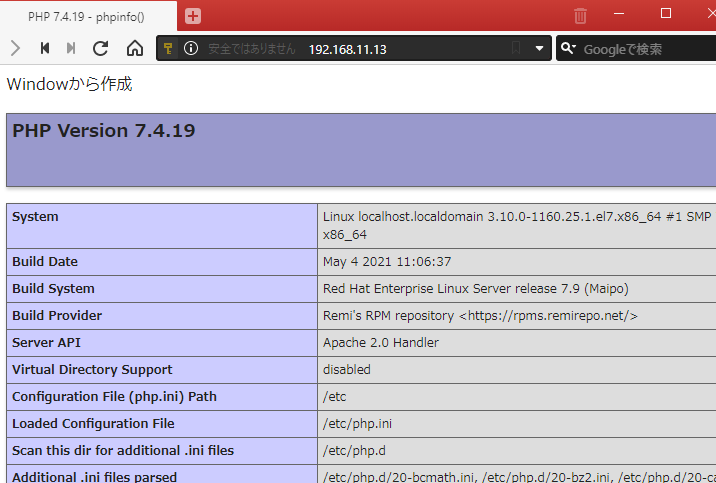Click the forward navigation arrow
This screenshot has height=483, width=716.
pyautogui.click(x=15, y=48)
